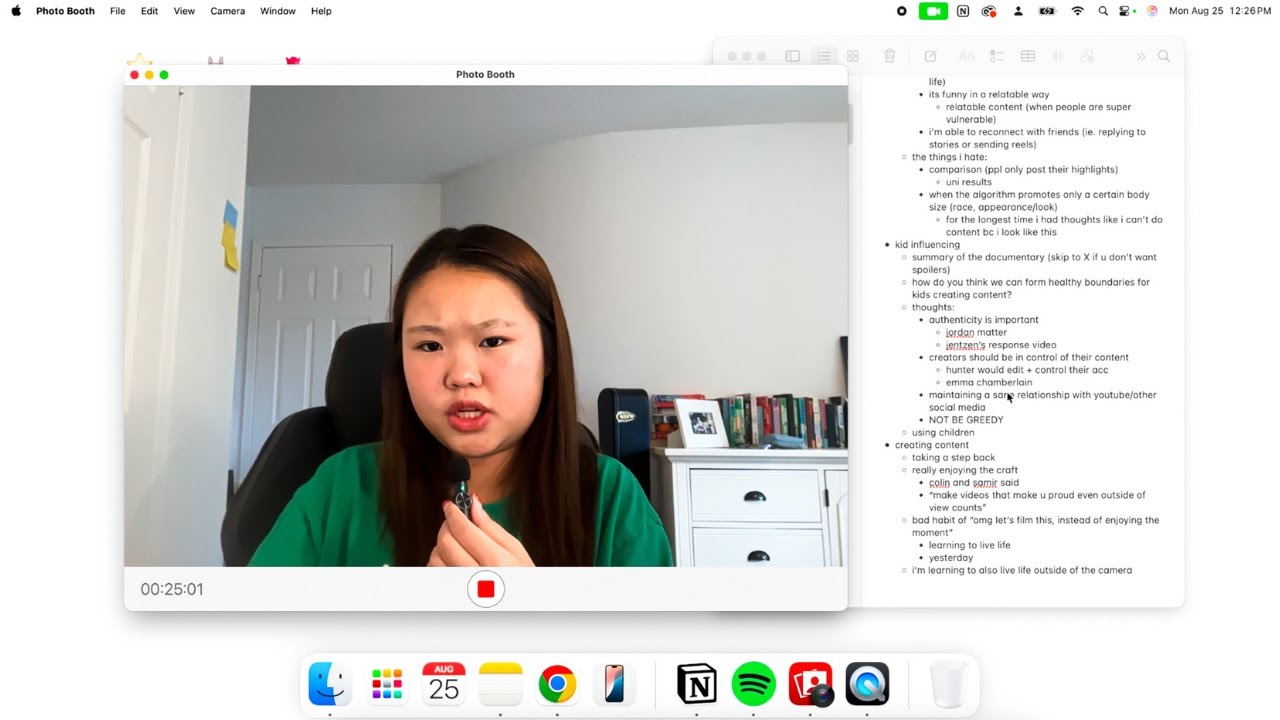Switch Notes to list view
The height and width of the screenshot is (720, 1280).
[823, 57]
